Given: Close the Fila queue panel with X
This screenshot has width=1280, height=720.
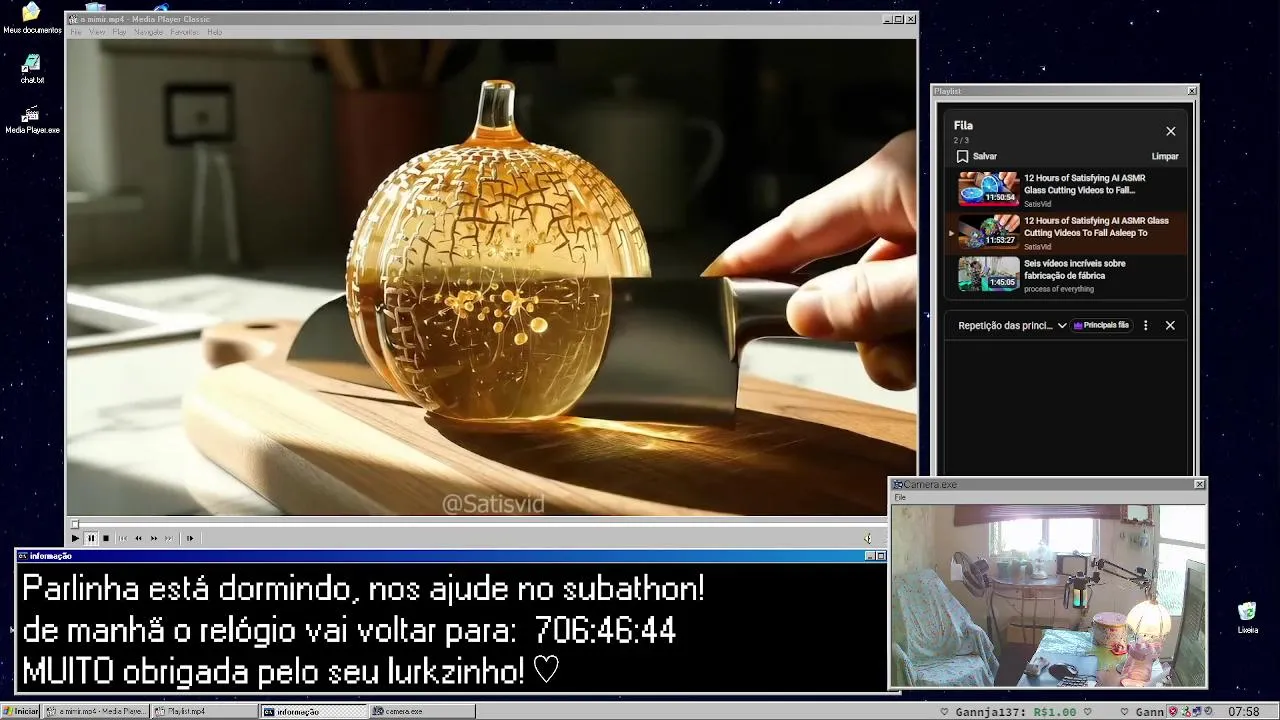Looking at the screenshot, I should pyautogui.click(x=1170, y=131).
